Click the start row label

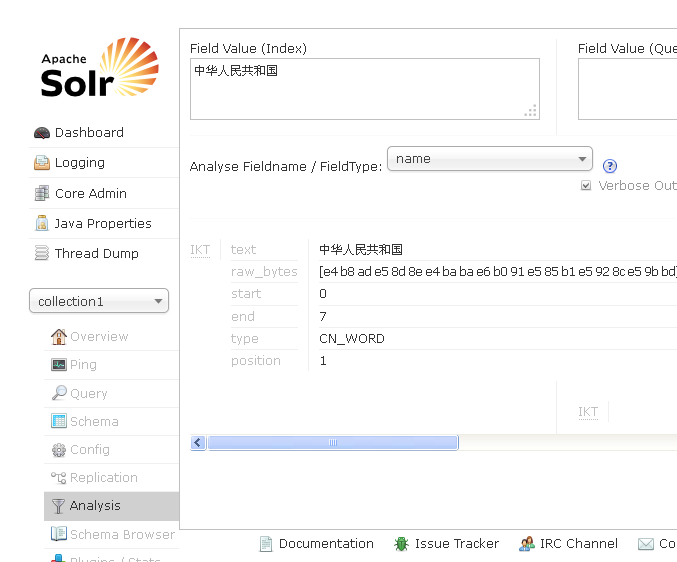click(x=246, y=294)
